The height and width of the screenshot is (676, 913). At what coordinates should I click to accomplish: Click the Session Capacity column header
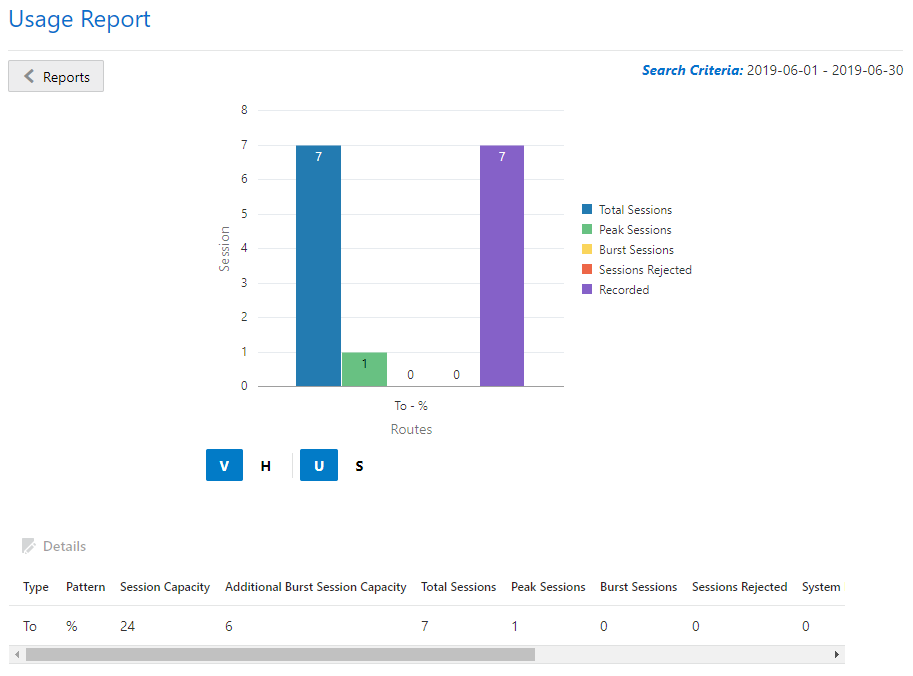tap(164, 587)
